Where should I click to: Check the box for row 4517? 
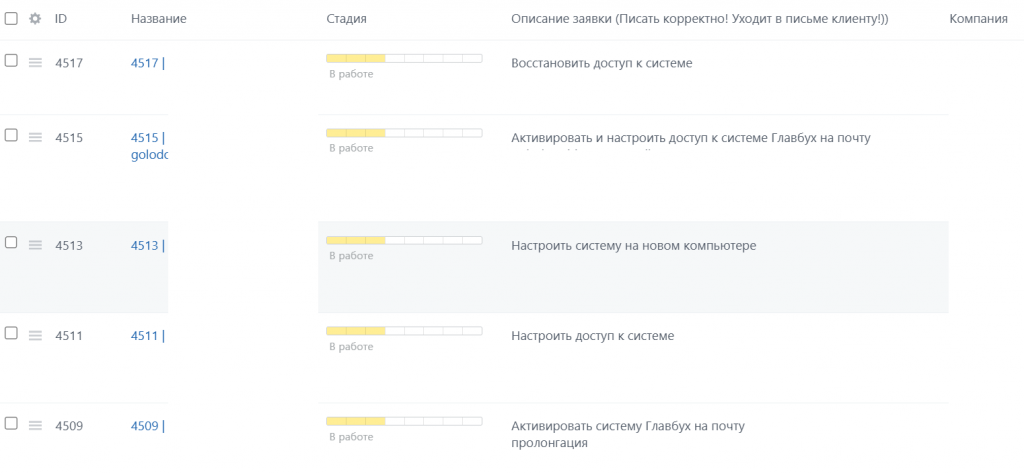[11, 61]
